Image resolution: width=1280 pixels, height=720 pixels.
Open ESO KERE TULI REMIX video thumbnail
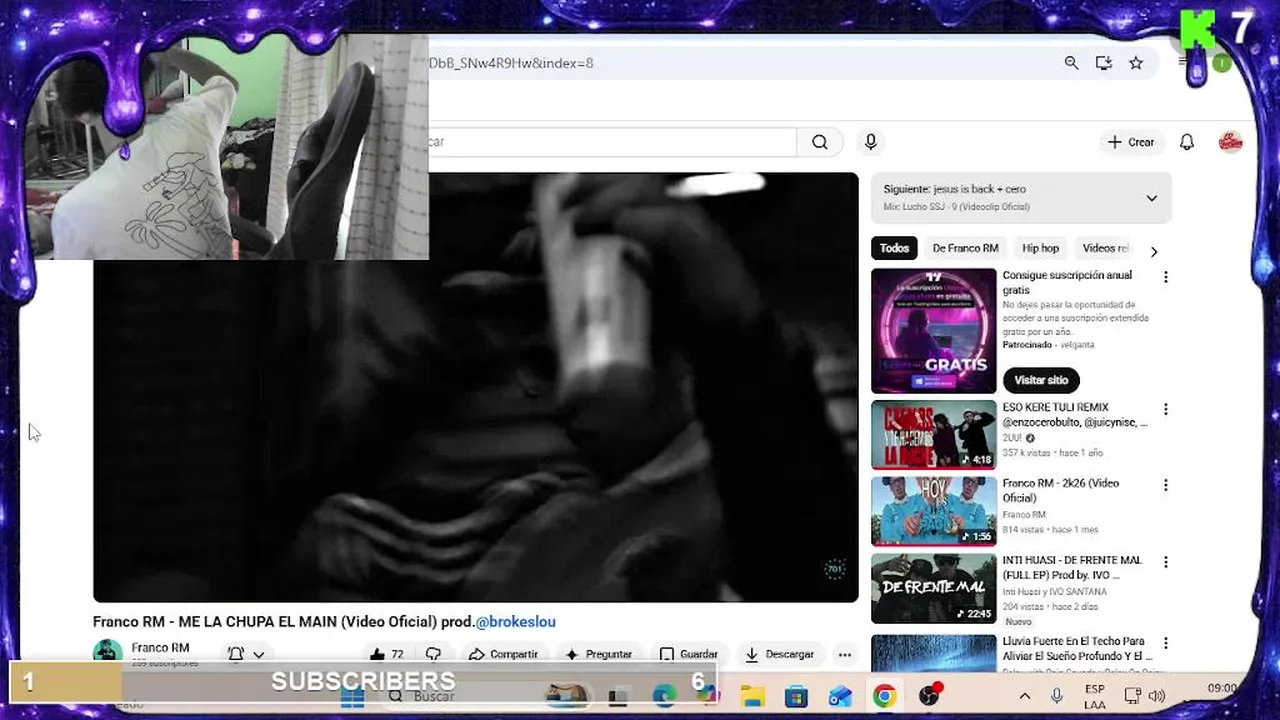934,435
